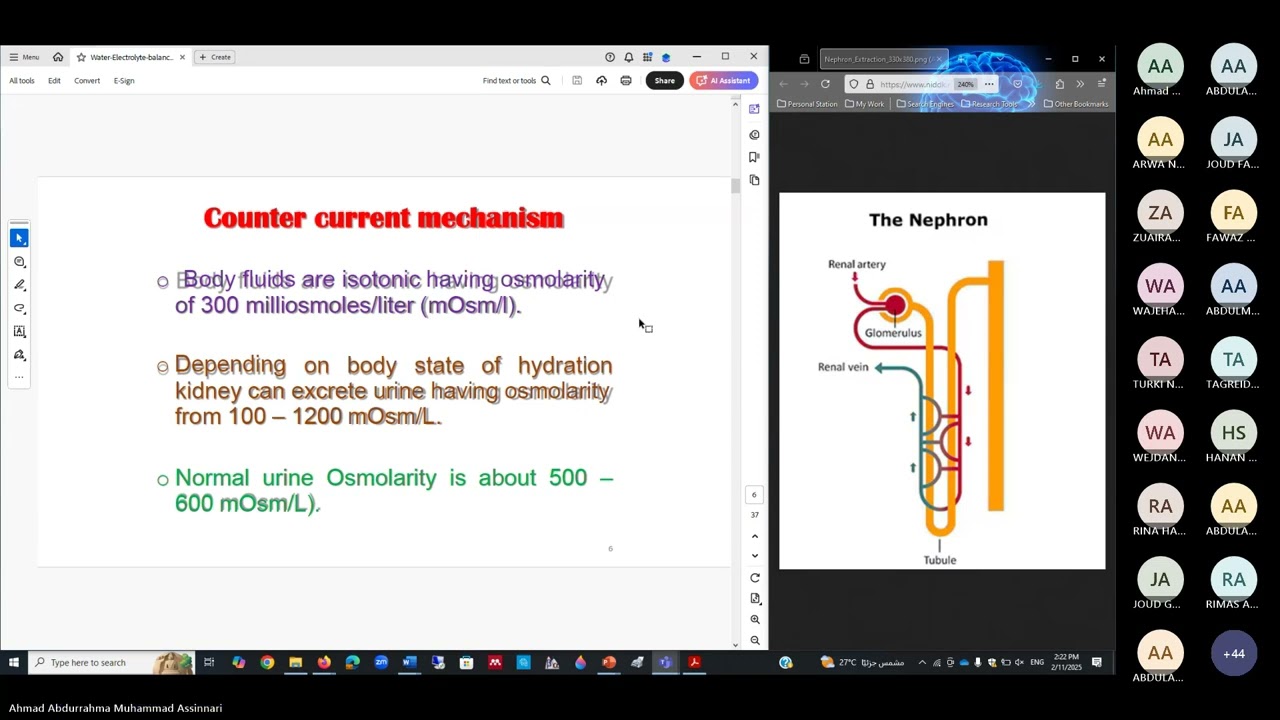Open the Acrobat Menu
The image size is (1280, 720).
[24, 57]
